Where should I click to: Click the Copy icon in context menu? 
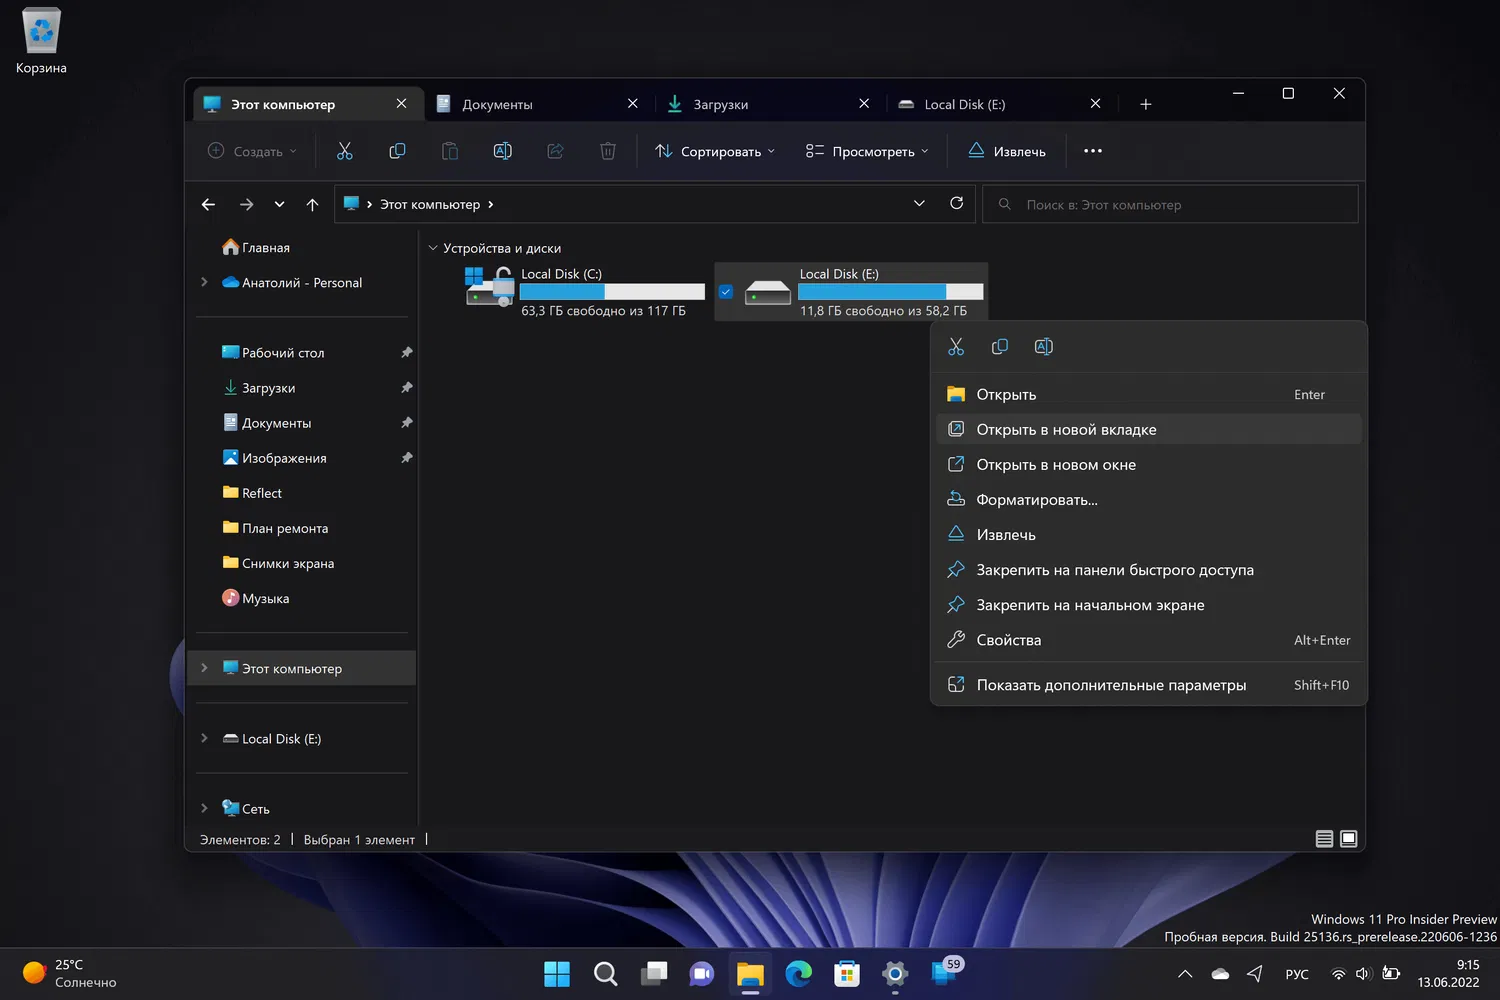coord(999,347)
